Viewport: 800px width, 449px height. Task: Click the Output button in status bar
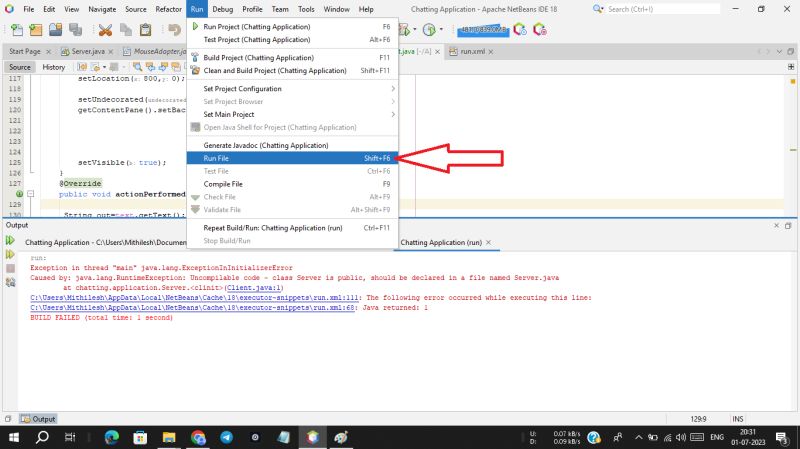pos(38,419)
